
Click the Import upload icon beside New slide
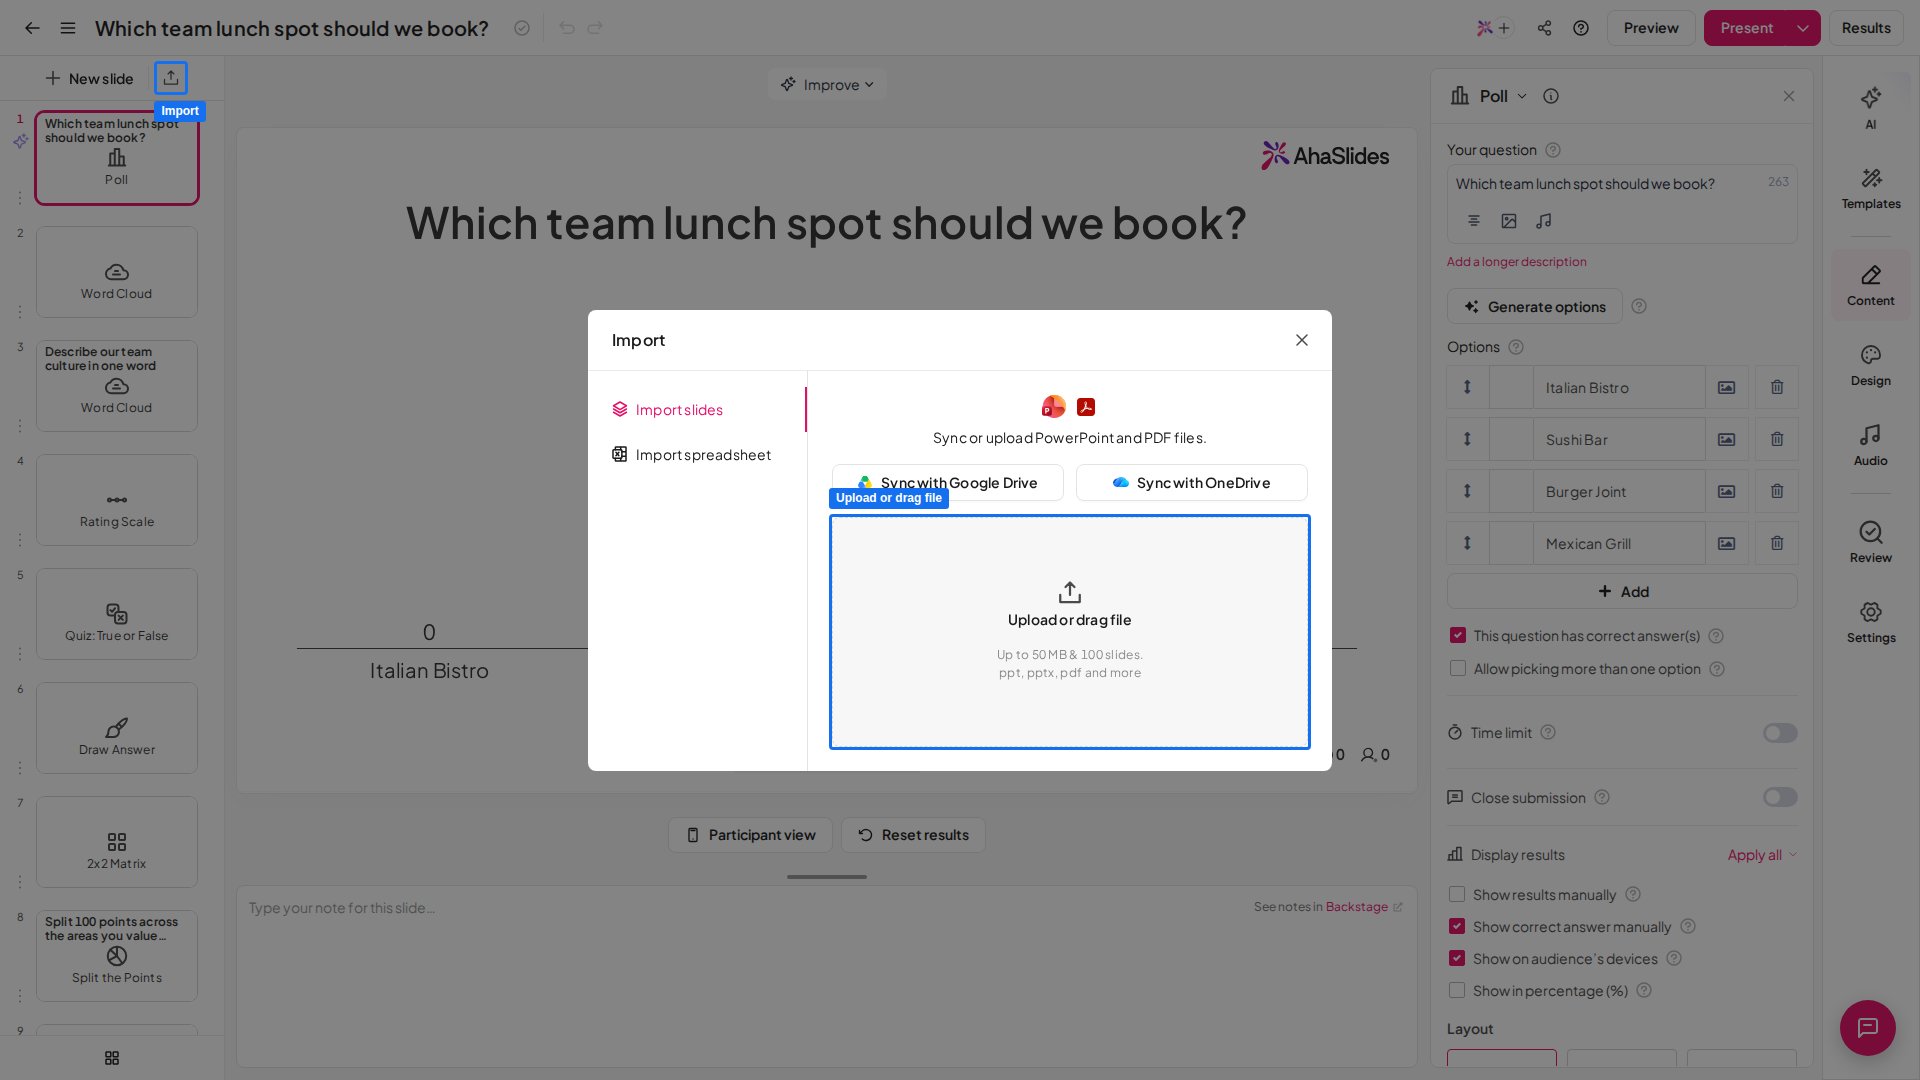coord(171,78)
